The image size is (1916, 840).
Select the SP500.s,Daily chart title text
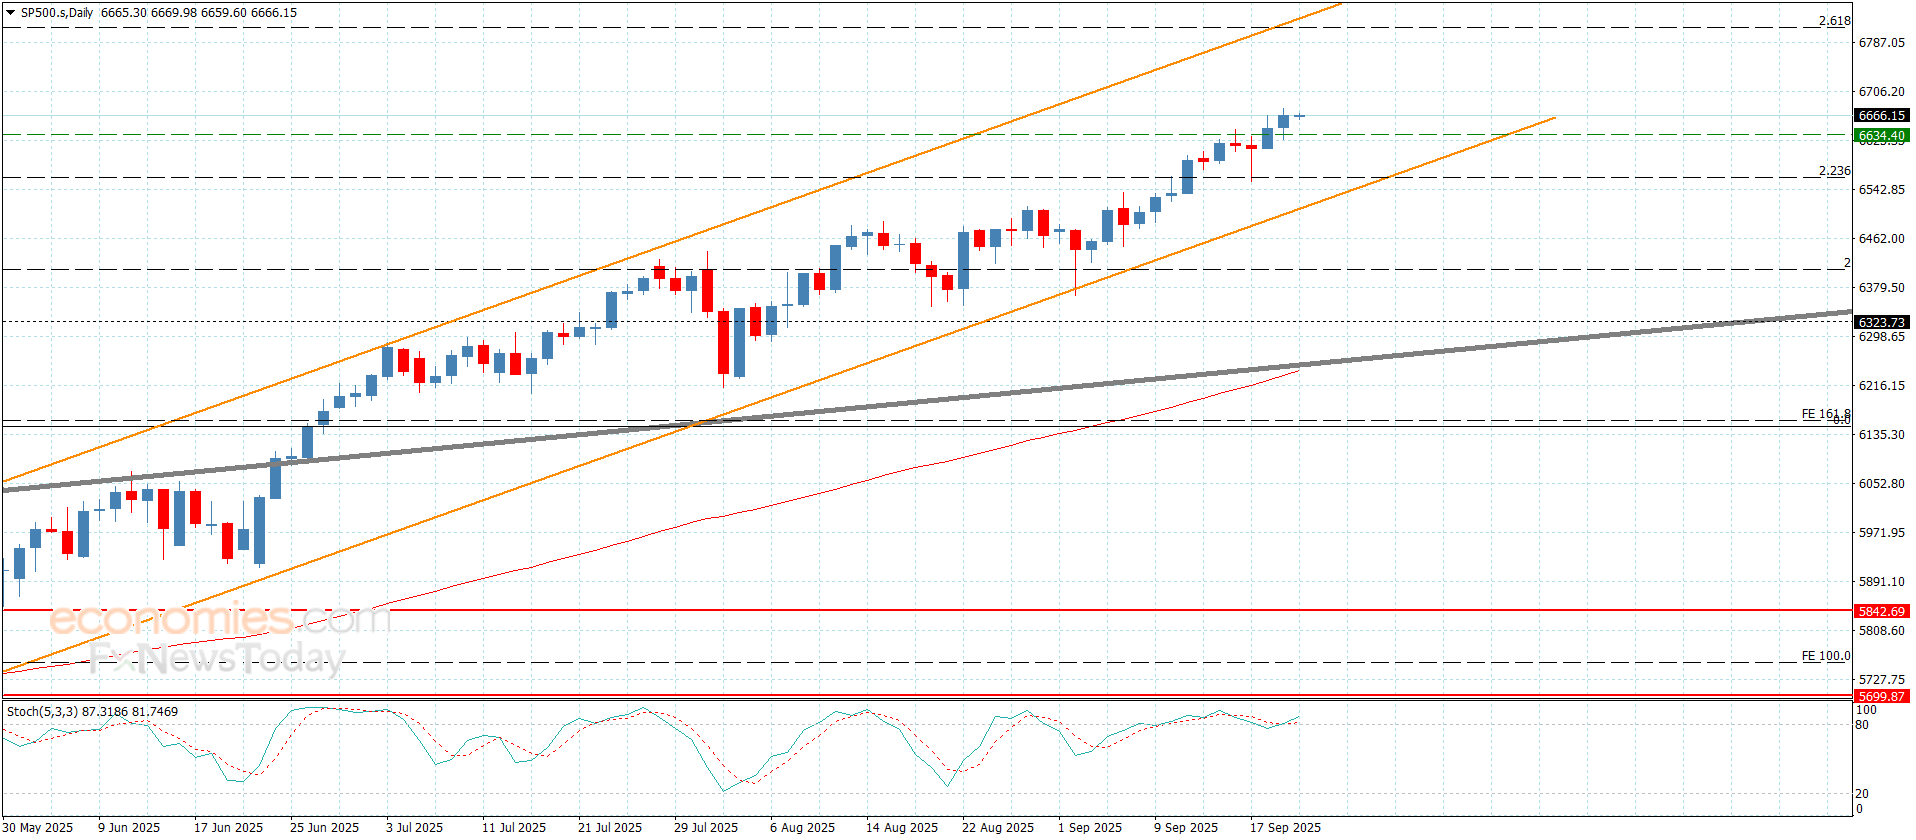(57, 13)
